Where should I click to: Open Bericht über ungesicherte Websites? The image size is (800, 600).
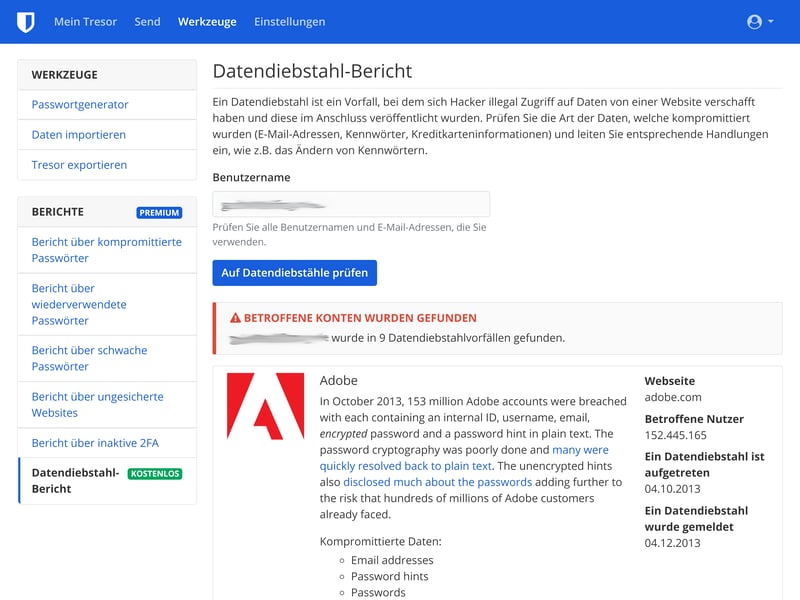click(x=97, y=405)
